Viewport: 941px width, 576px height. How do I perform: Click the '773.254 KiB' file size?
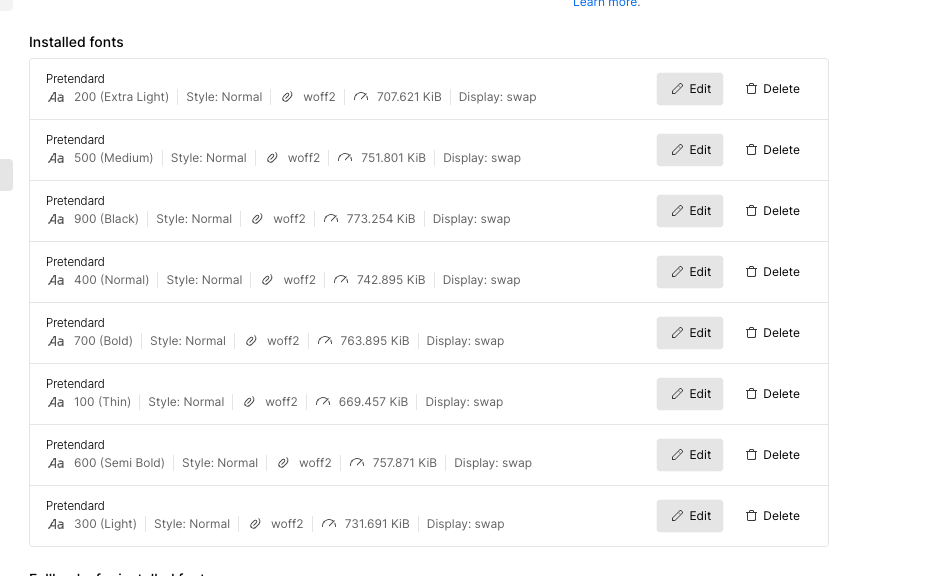tap(380, 219)
